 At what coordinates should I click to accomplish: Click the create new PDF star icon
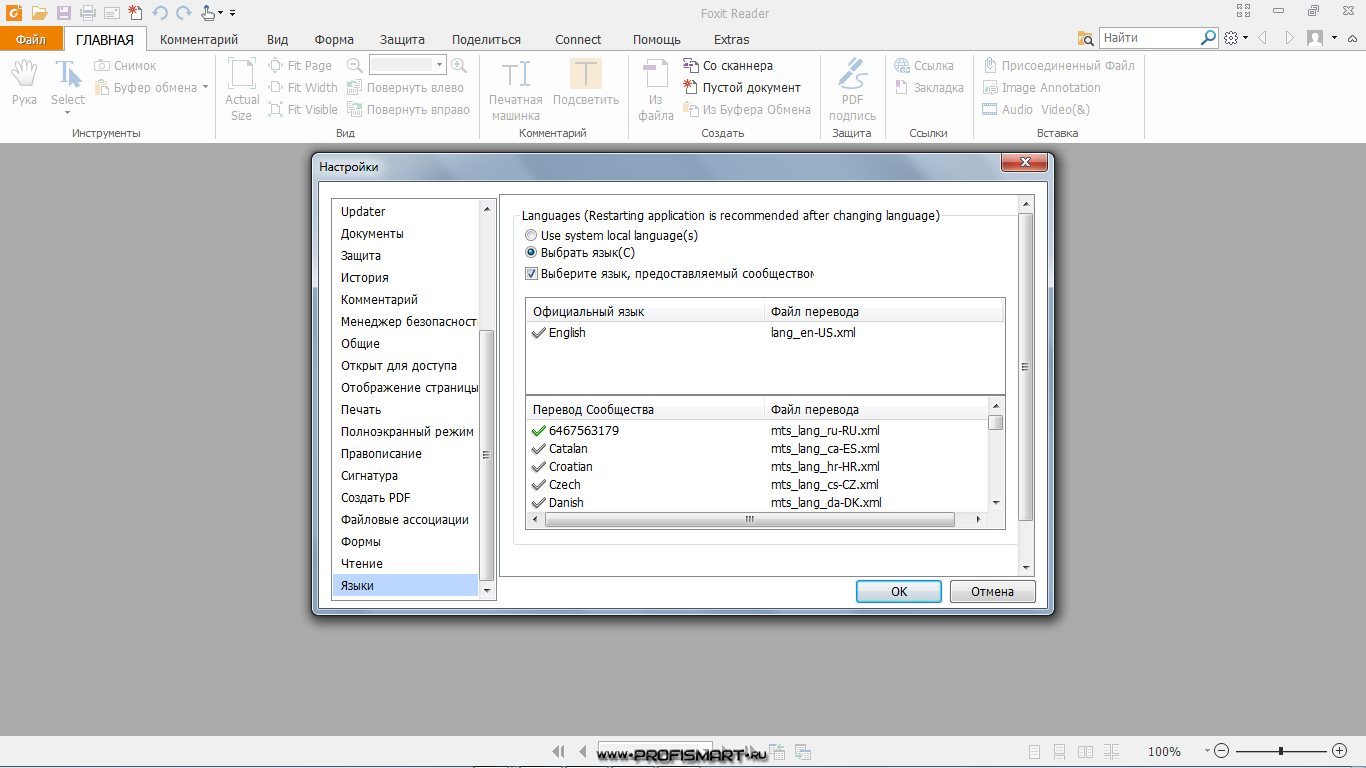coord(135,13)
